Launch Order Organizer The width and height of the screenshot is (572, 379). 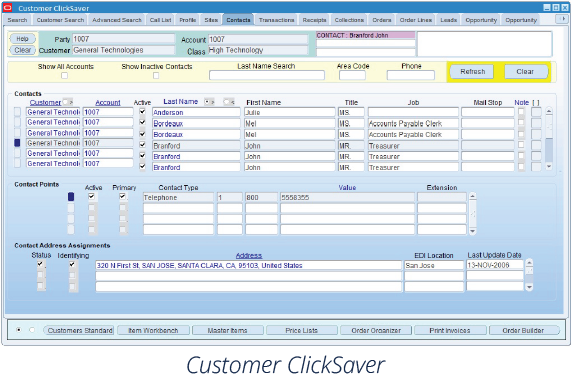pos(376,330)
